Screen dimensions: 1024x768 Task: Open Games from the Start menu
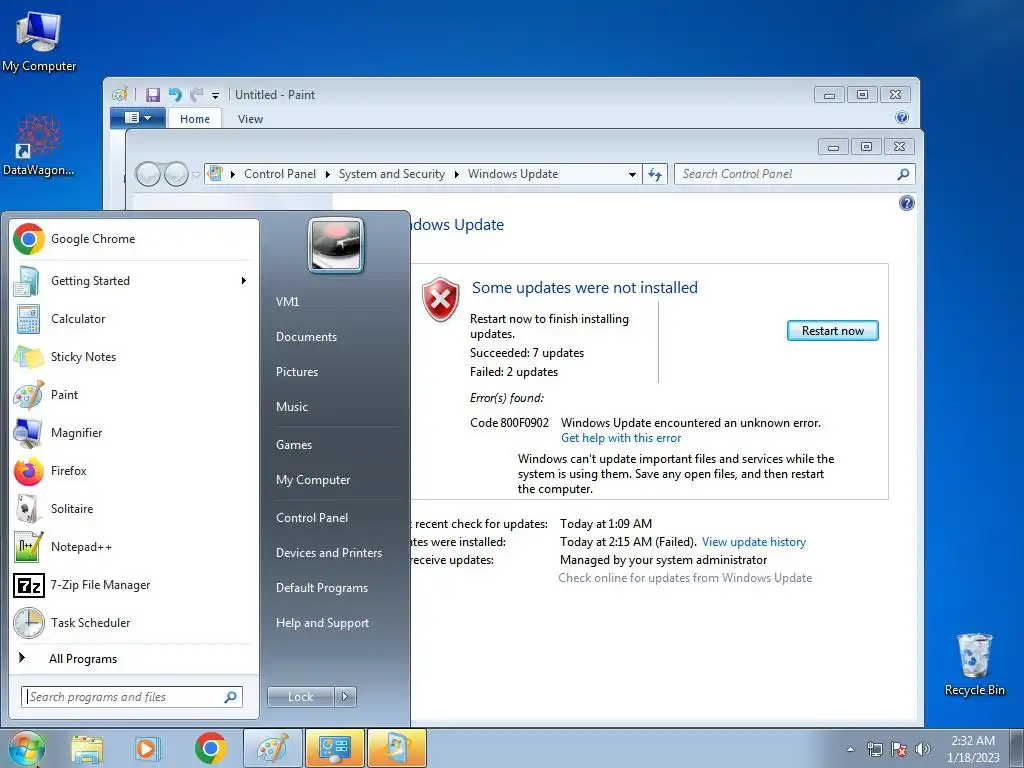[x=294, y=445]
